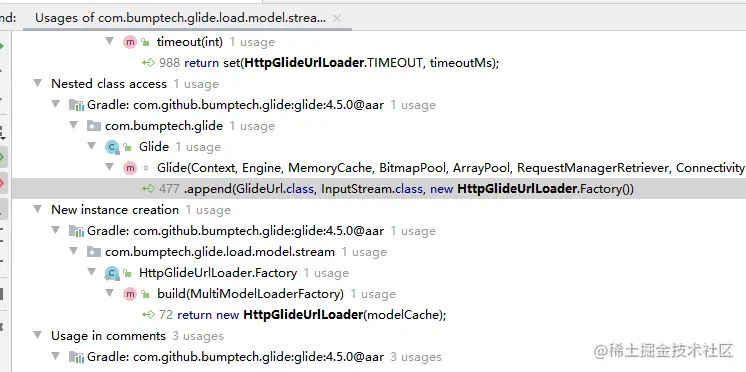This screenshot has height=372, width=746.
Task: Click package folder icon for com.bumptech.glide
Action: [94, 126]
